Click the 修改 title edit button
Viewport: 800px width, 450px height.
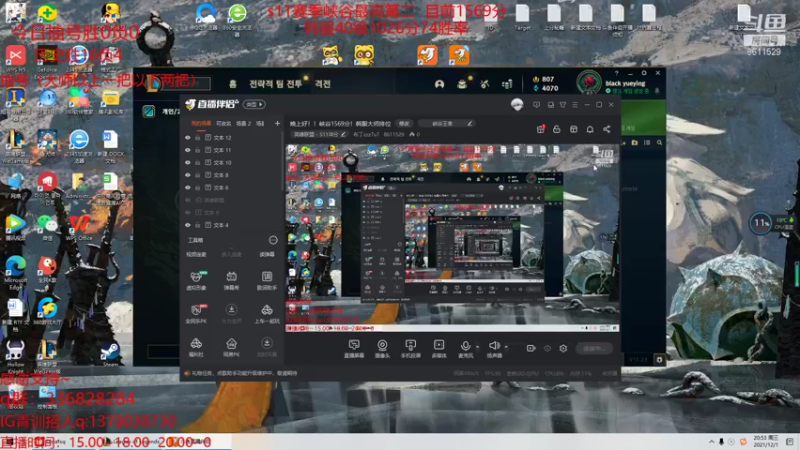pos(404,123)
